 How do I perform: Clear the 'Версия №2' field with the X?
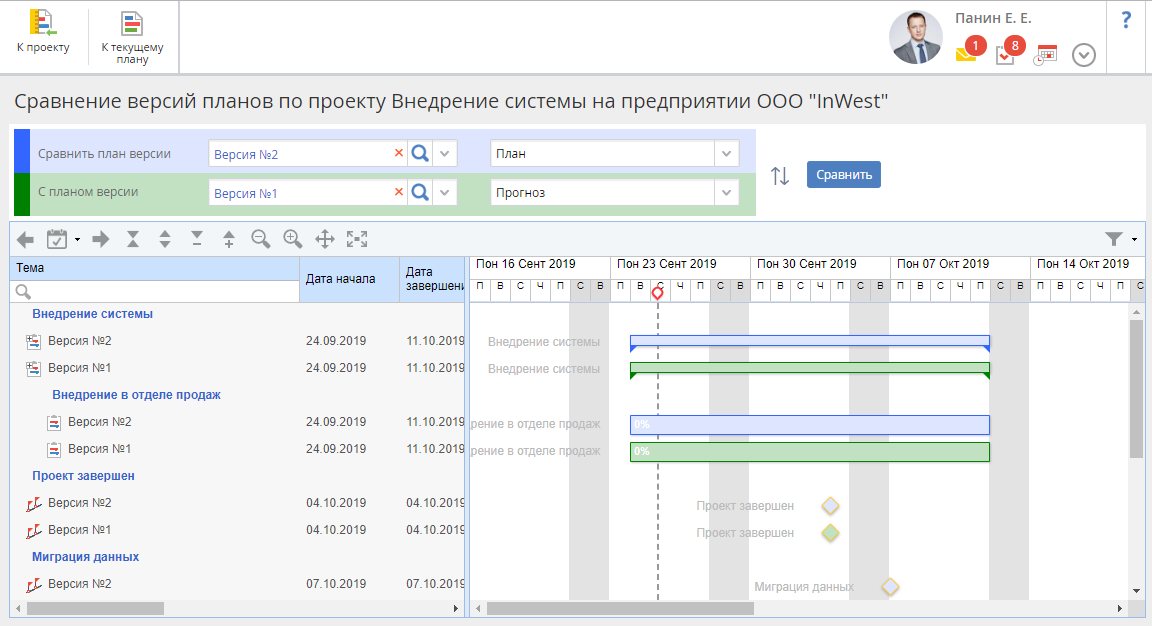(399, 154)
